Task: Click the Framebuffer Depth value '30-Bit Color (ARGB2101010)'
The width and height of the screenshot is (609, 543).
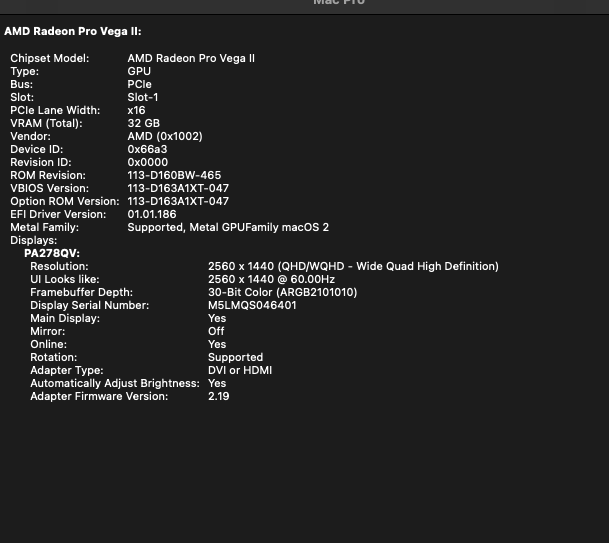Action: coord(282,292)
